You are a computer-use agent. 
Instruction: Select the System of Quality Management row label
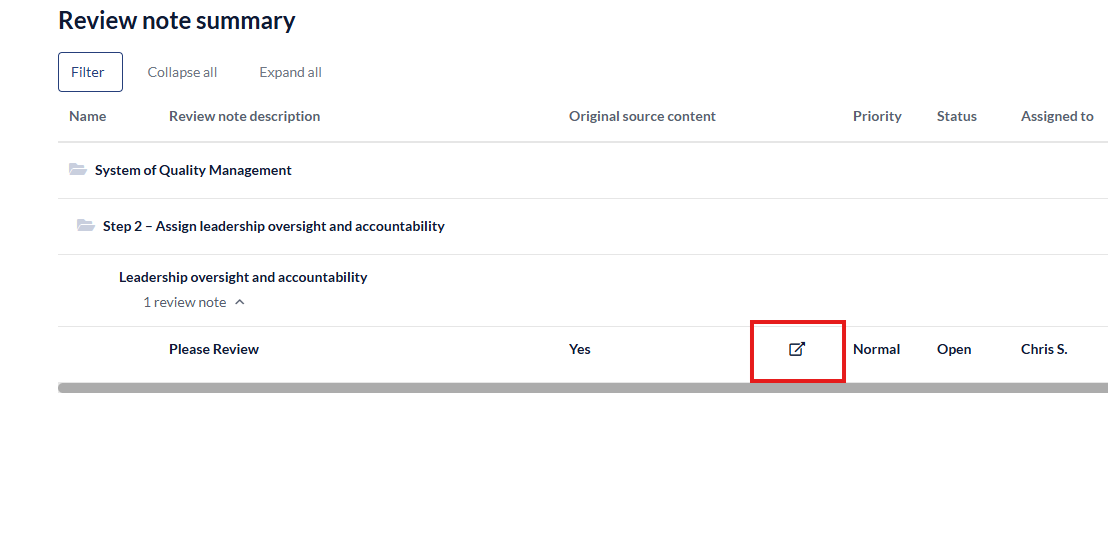(193, 170)
